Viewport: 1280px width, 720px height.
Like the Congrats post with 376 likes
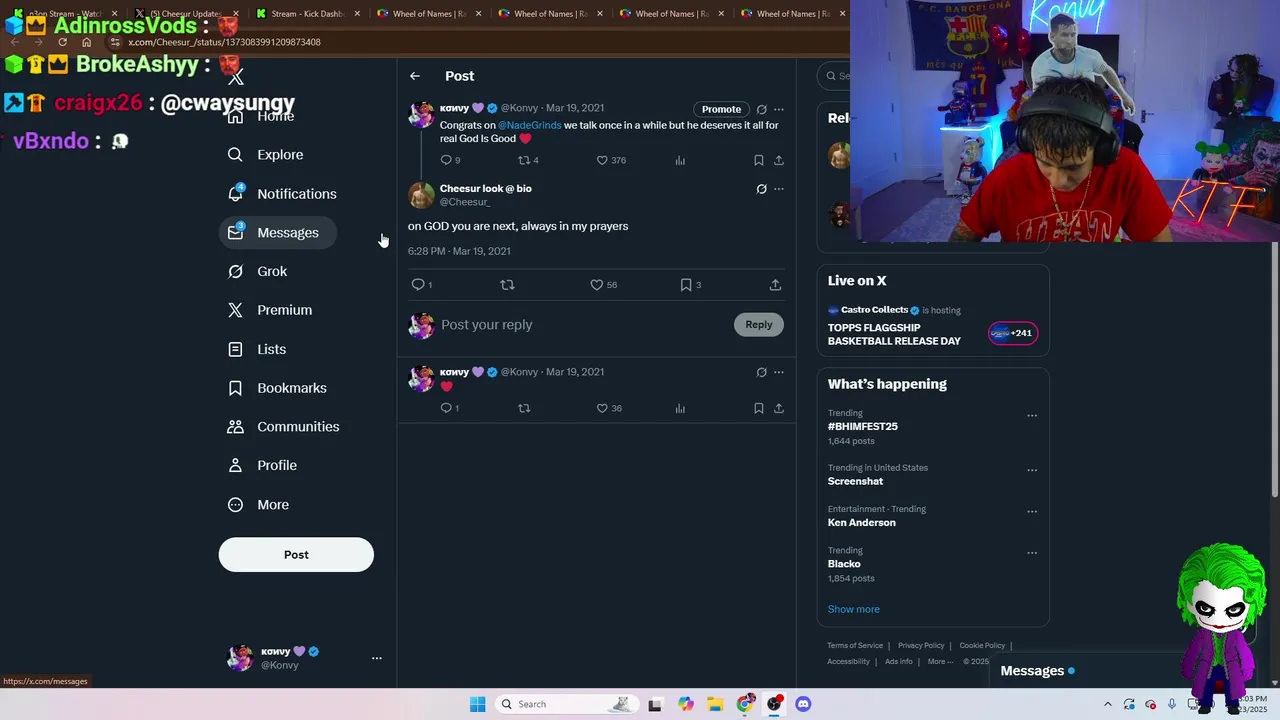[611, 160]
